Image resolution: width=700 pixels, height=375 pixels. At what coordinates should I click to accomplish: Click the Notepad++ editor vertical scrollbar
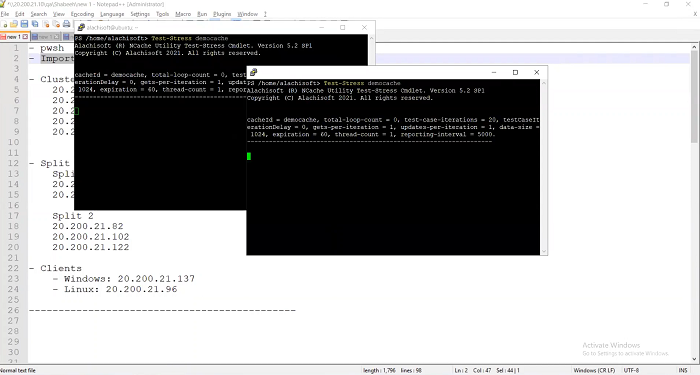[694, 203]
